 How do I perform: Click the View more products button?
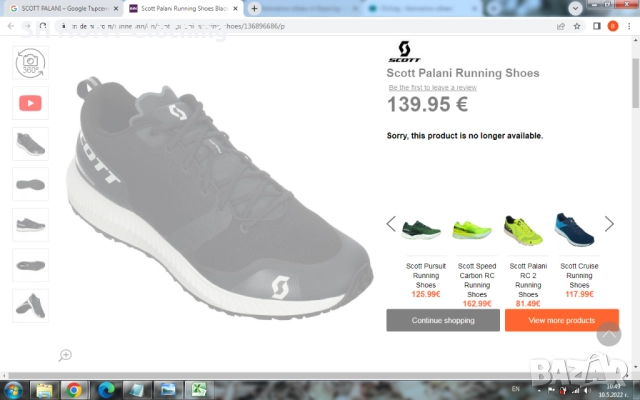(x=561, y=320)
